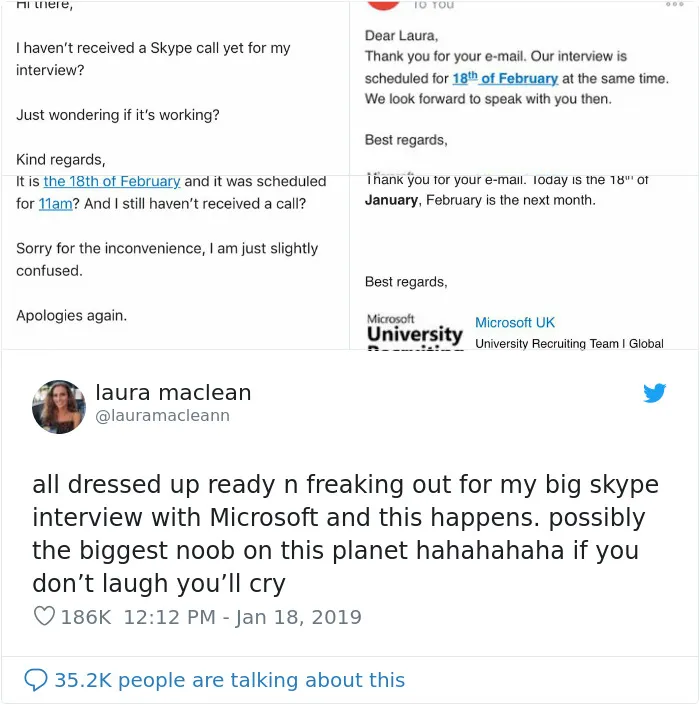The image size is (700, 705).
Task: Open the top-left email screenshot
Action: [x=175, y=88]
